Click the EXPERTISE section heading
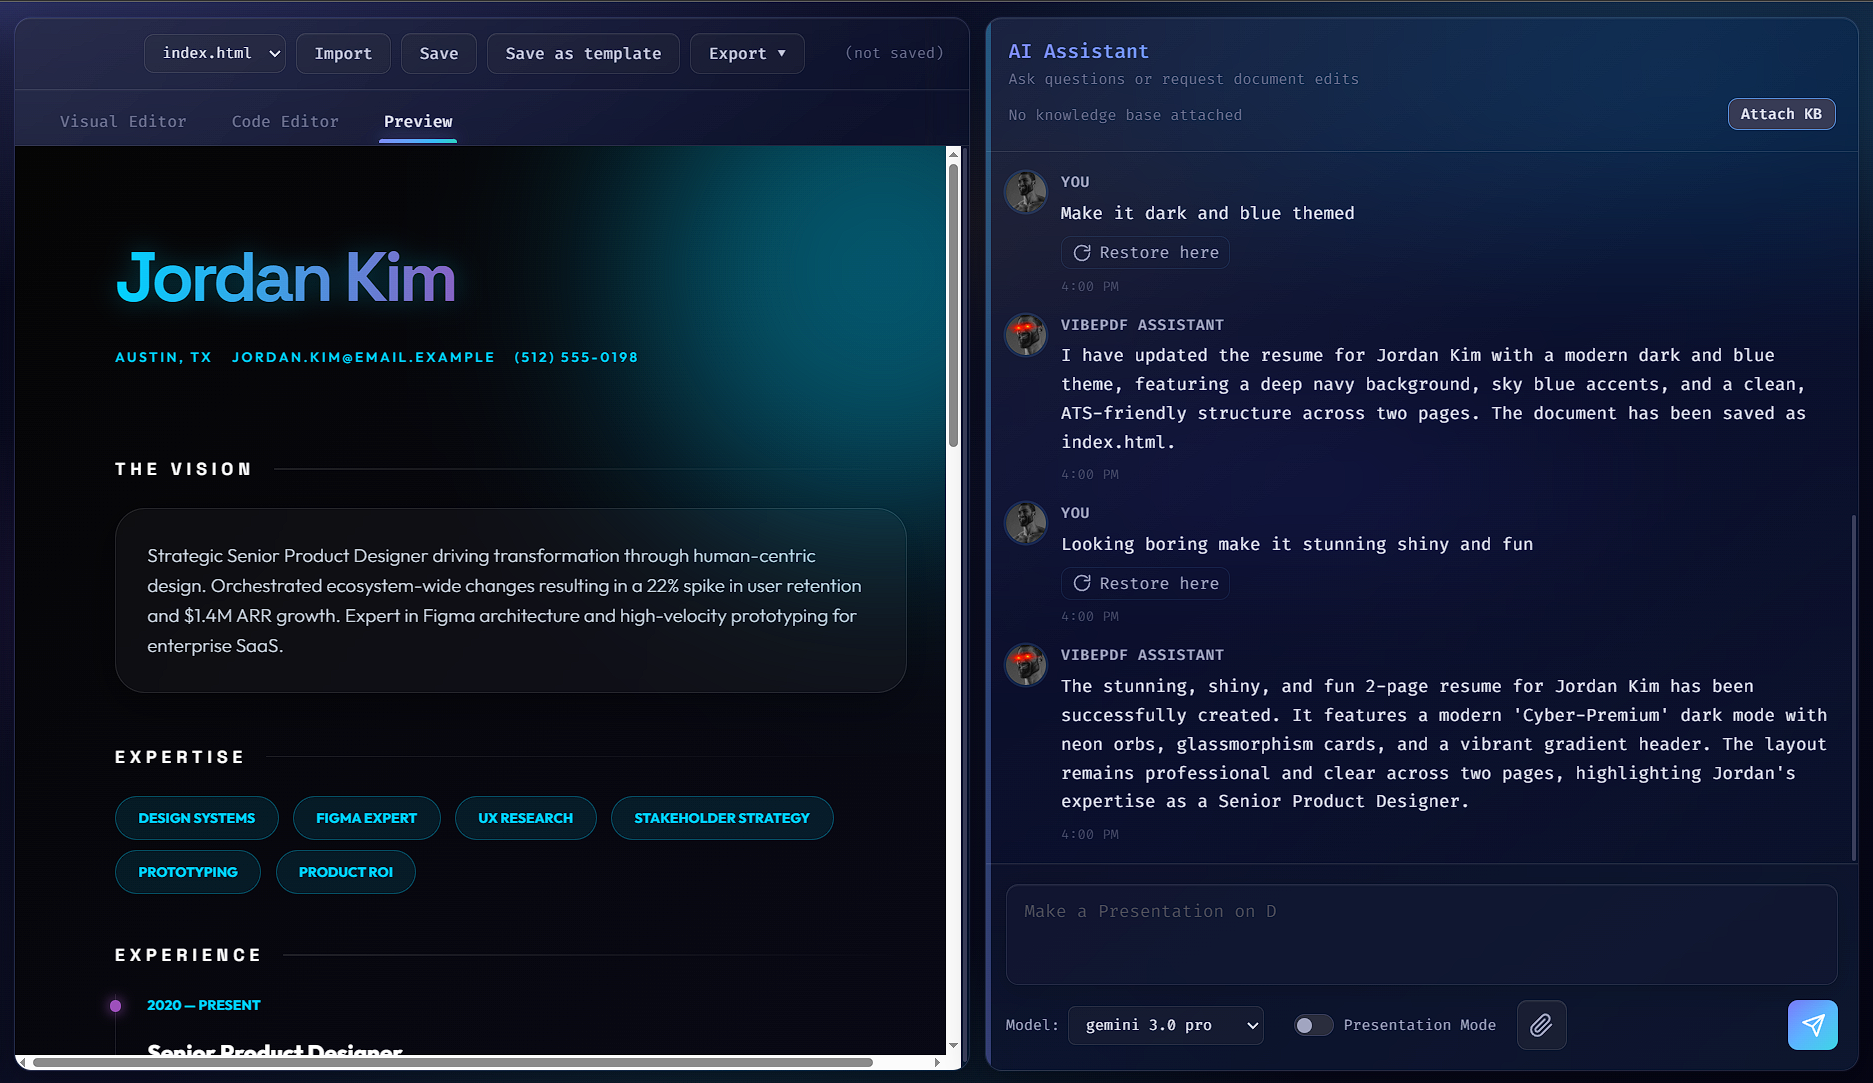The height and width of the screenshot is (1083, 1873). point(180,757)
